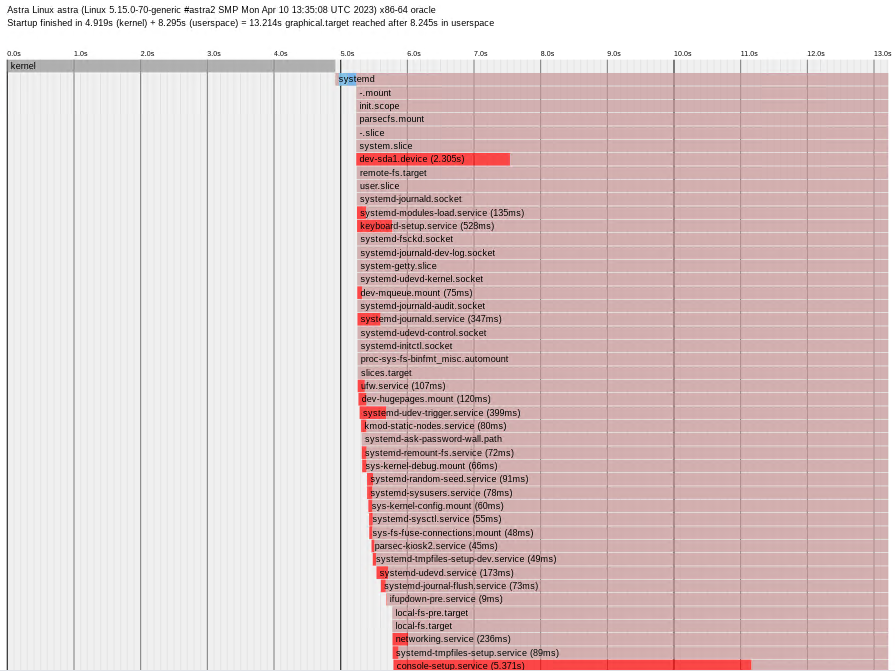Select systemd-tmpfiles-setup-dev.service (49ms)
Screen dimensions: 895x671
pyautogui.click(x=466, y=558)
